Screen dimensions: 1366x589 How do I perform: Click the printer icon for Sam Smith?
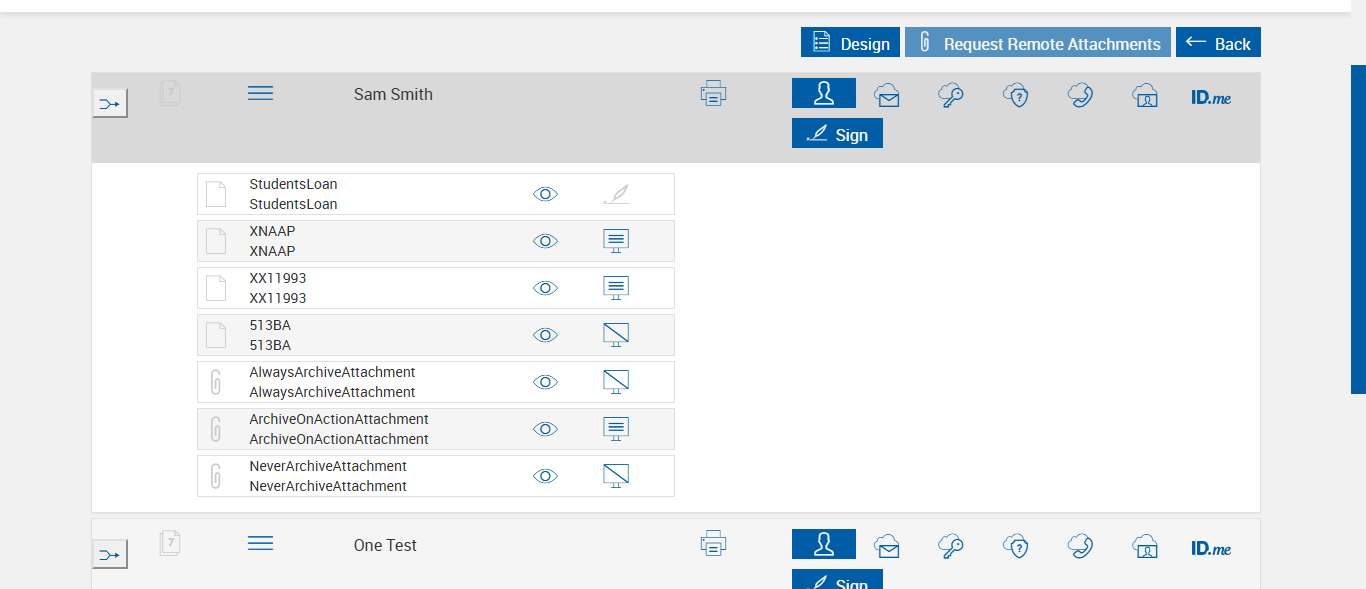point(713,94)
